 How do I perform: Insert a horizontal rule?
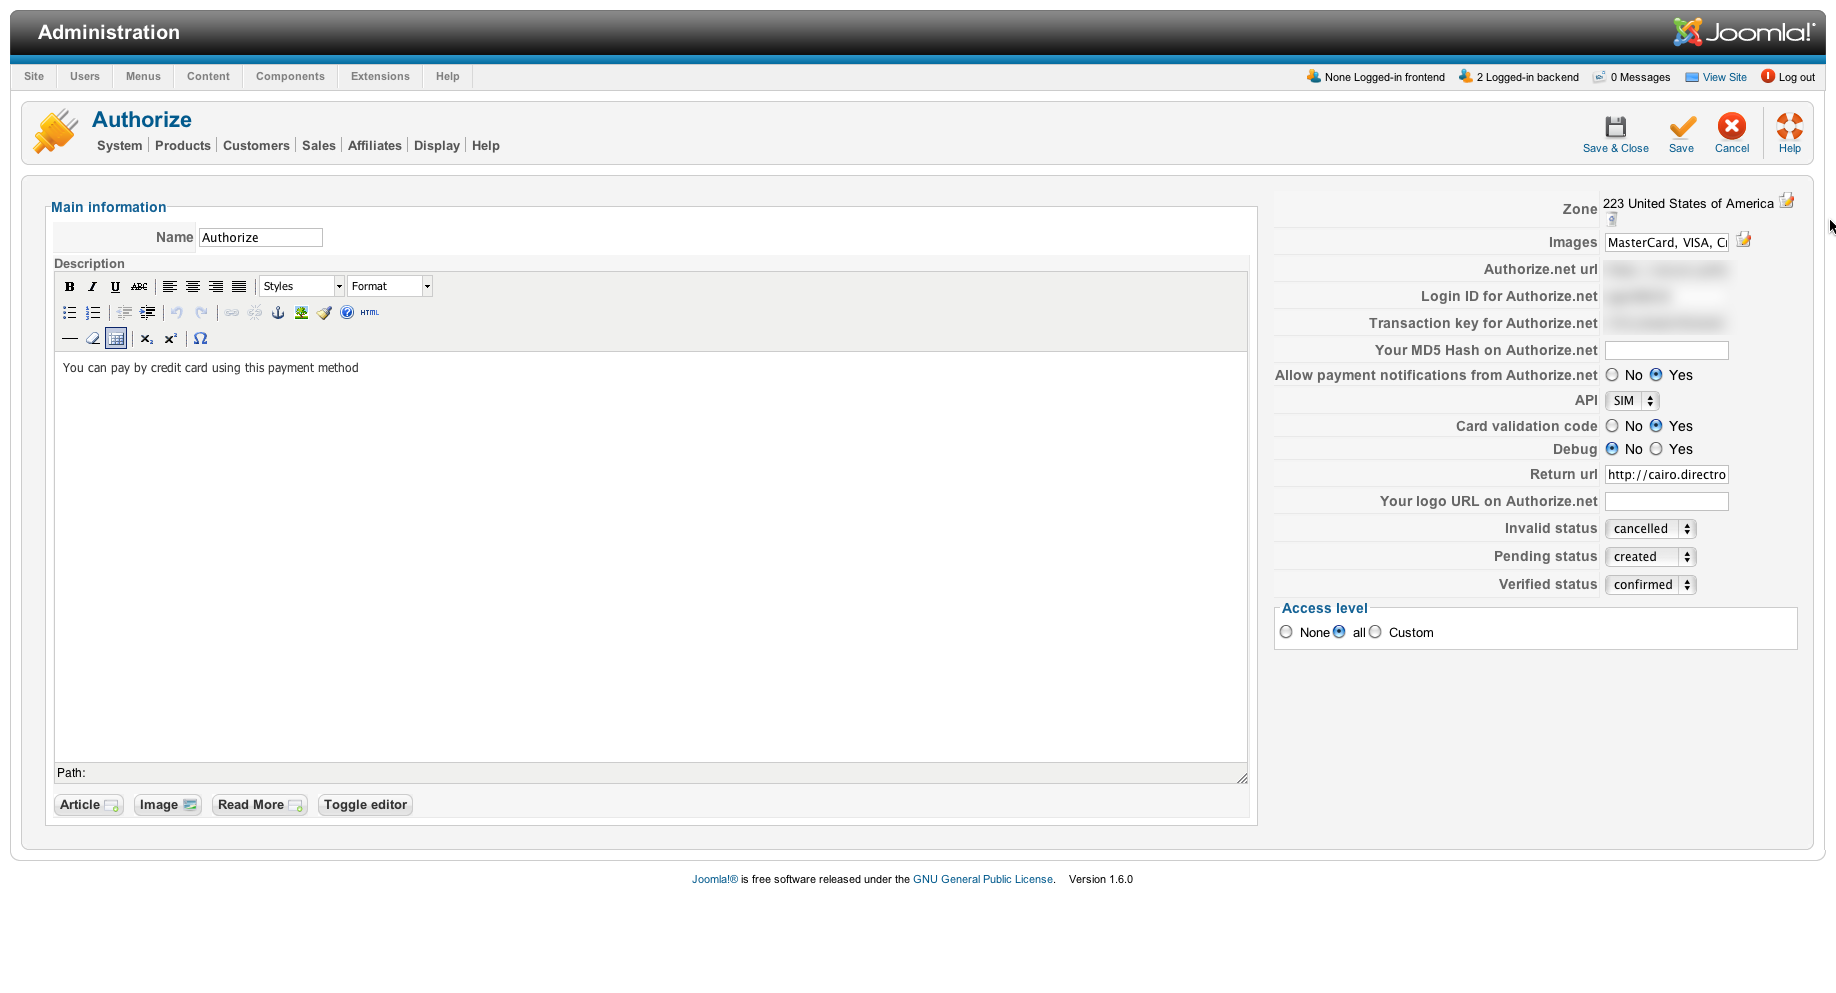click(x=70, y=339)
